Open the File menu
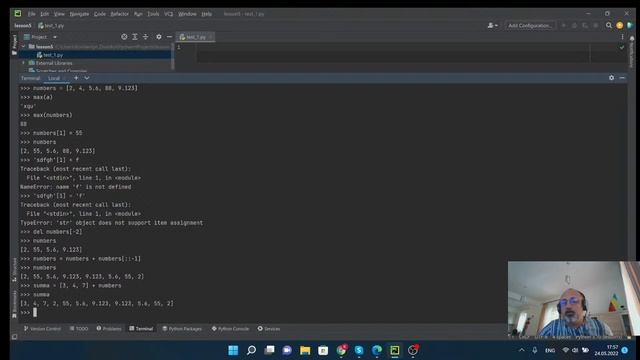 point(31,14)
